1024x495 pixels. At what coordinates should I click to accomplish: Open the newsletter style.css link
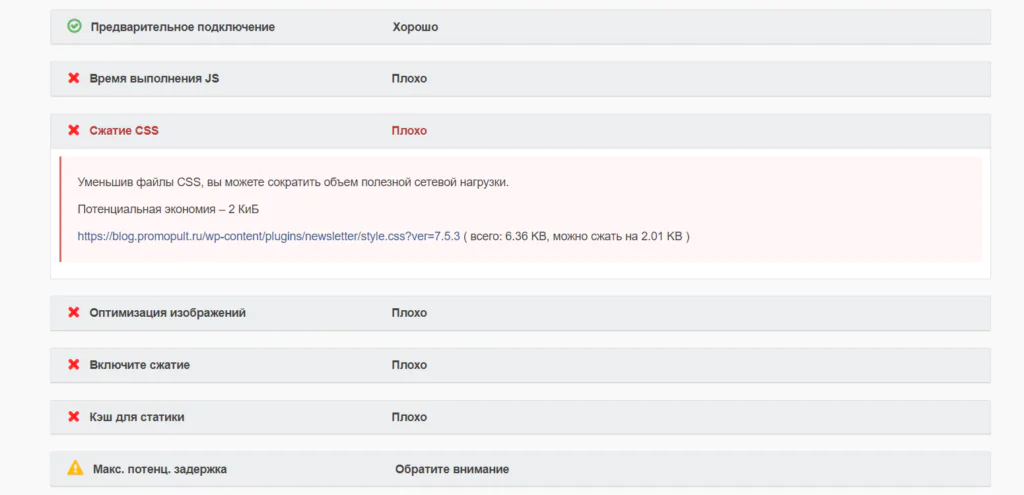269,236
